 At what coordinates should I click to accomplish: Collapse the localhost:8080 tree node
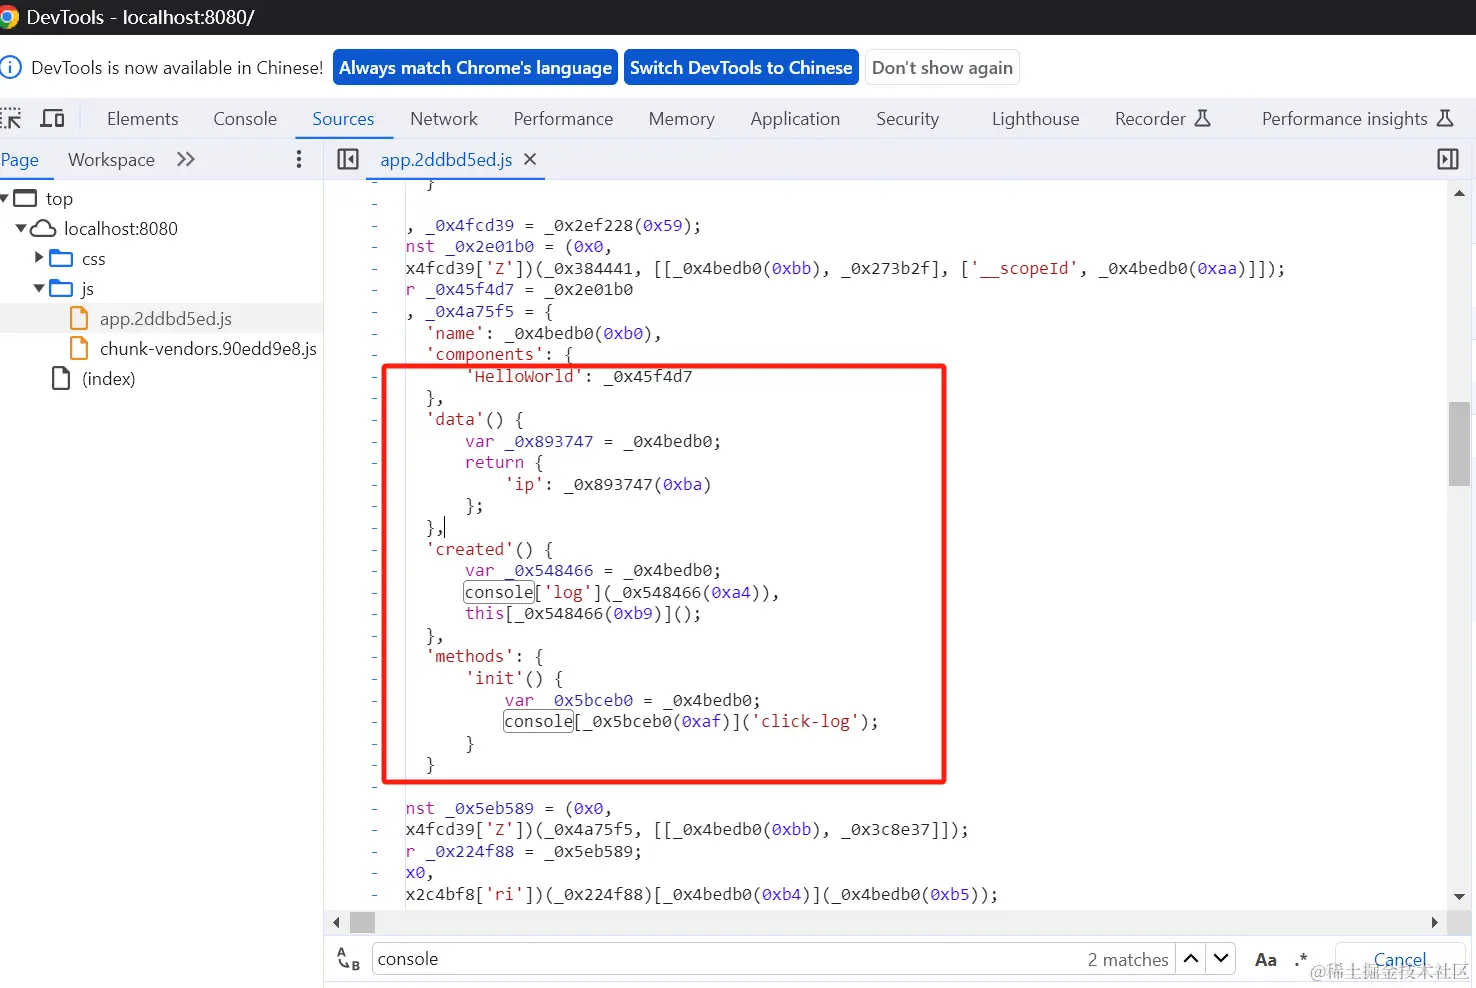tap(21, 228)
